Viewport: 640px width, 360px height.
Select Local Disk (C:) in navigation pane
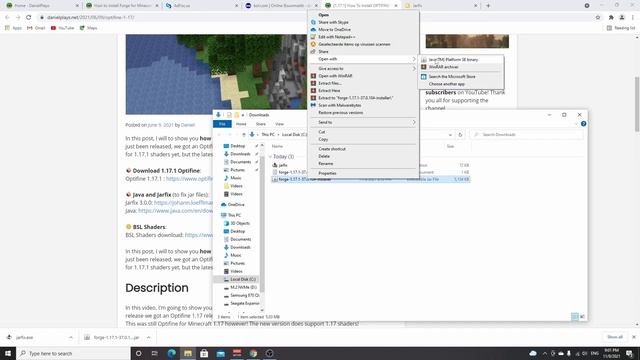pyautogui.click(x=242, y=279)
